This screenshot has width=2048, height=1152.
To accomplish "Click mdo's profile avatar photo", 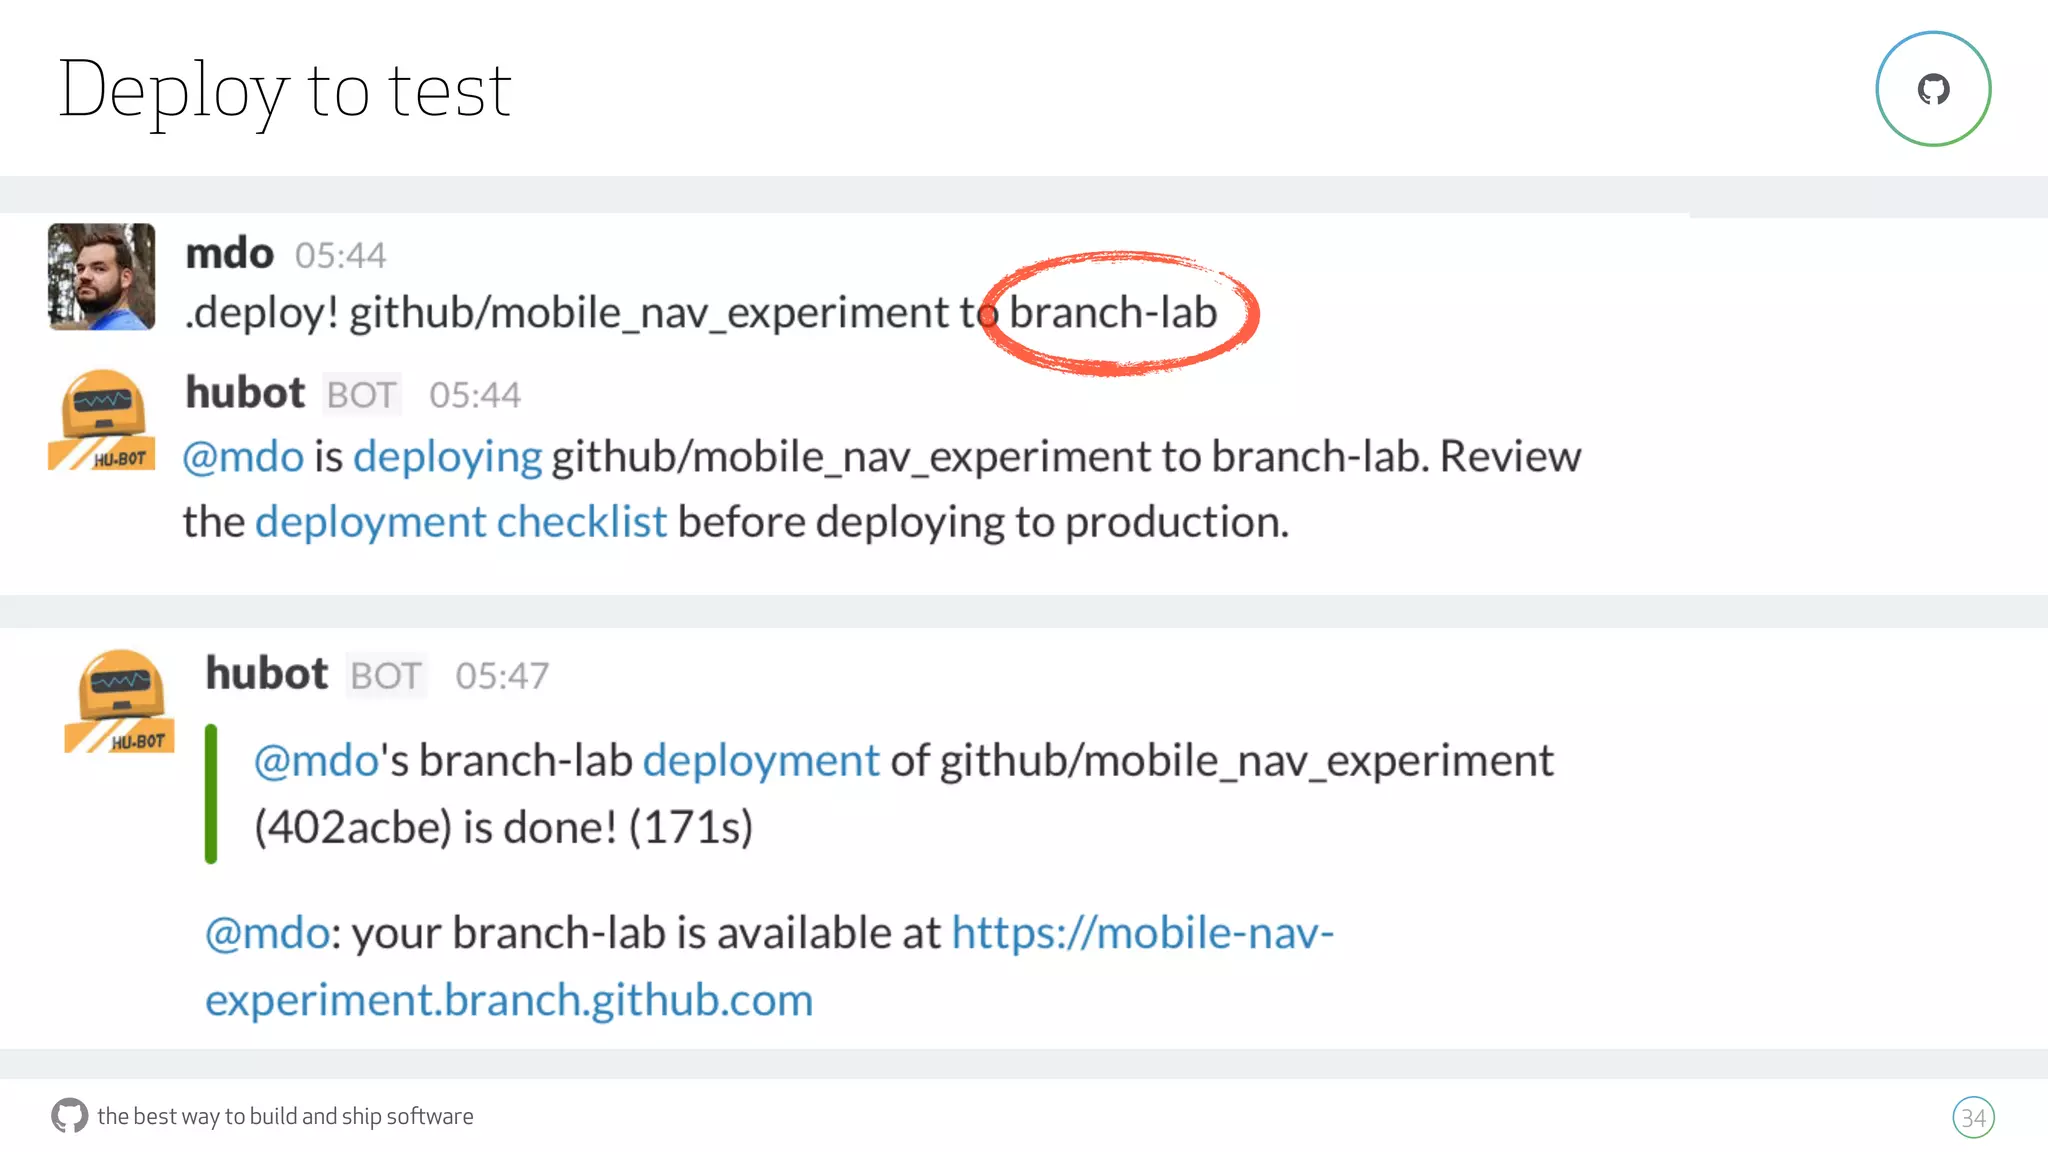I will (x=101, y=277).
